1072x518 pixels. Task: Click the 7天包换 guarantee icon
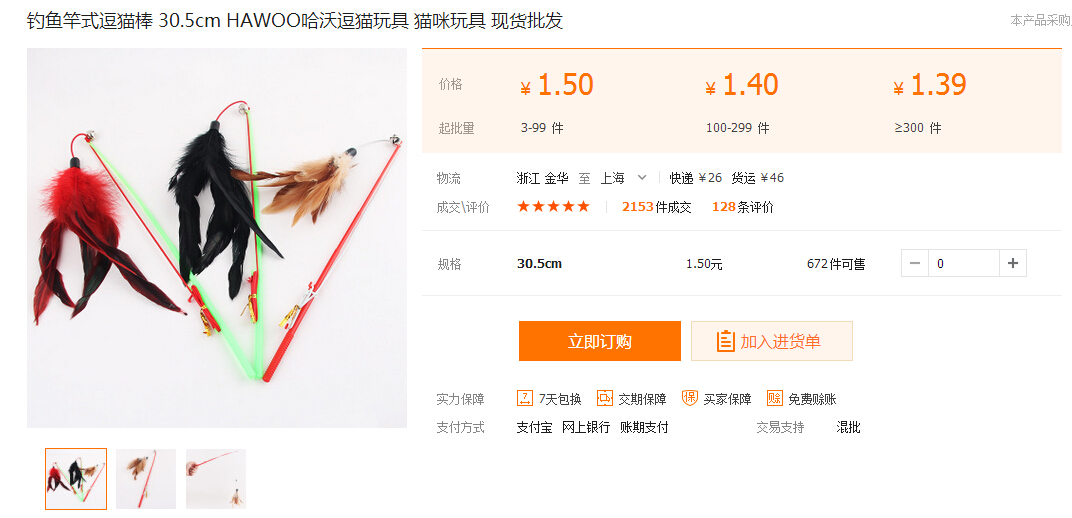524,398
